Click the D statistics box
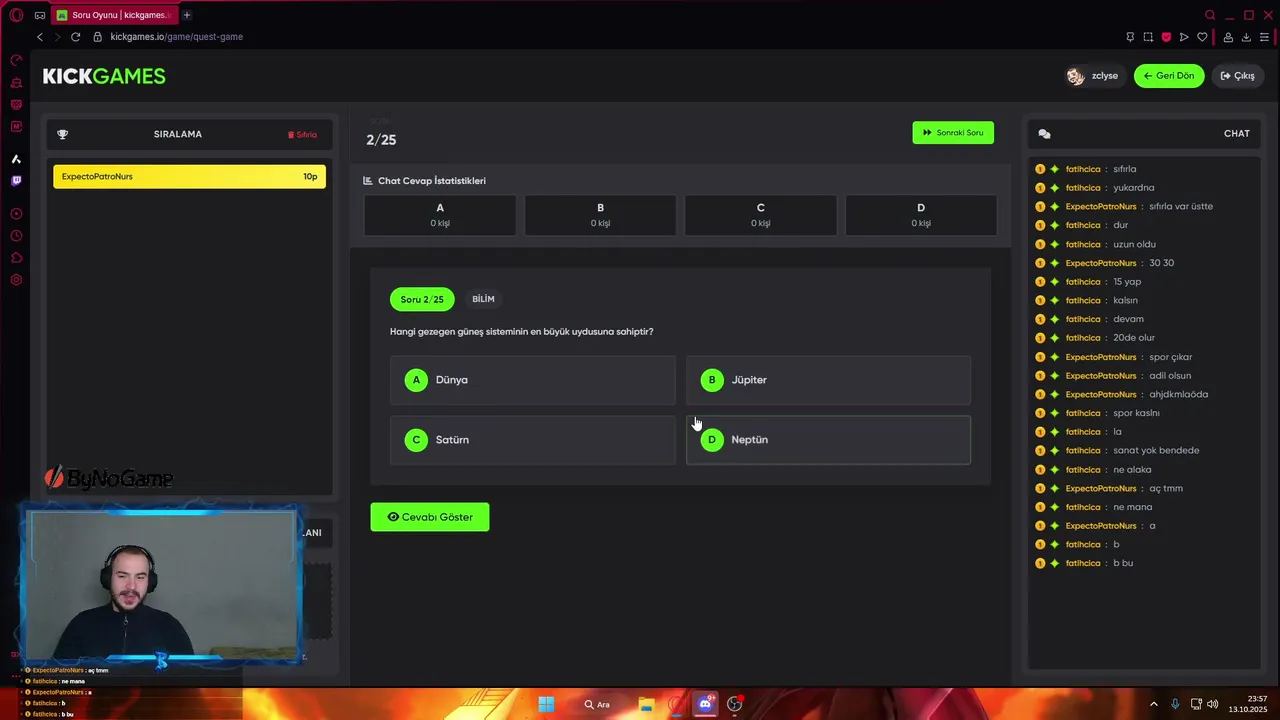This screenshot has height=720, width=1280. [921, 215]
